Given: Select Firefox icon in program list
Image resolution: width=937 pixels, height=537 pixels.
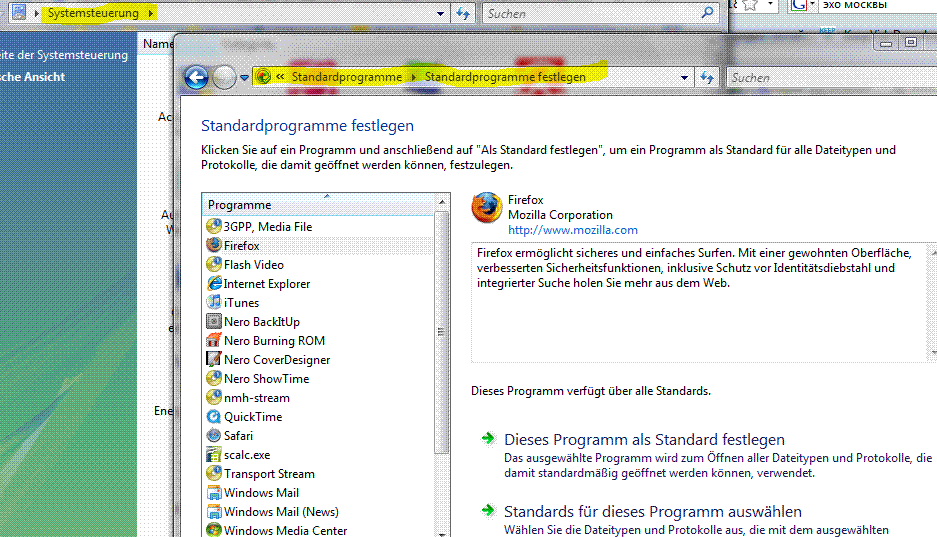Looking at the screenshot, I should (x=214, y=245).
